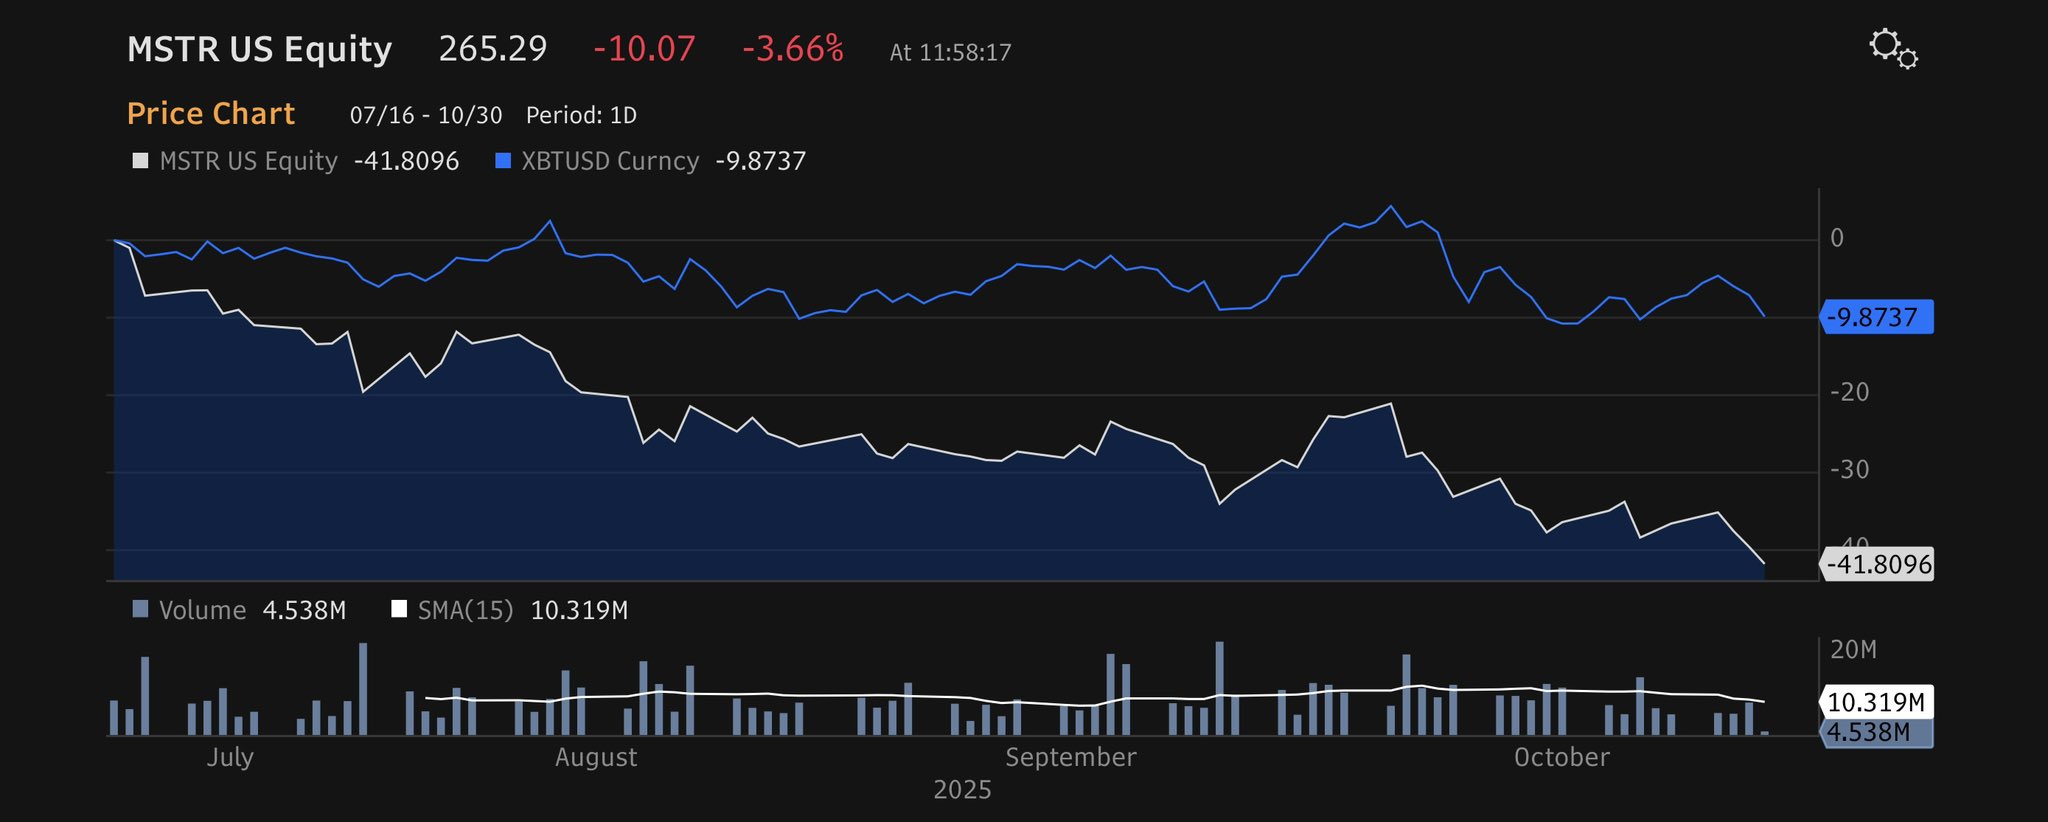The height and width of the screenshot is (822, 2048).
Task: Click the MSTR US Equity legend label
Action: [249, 161]
